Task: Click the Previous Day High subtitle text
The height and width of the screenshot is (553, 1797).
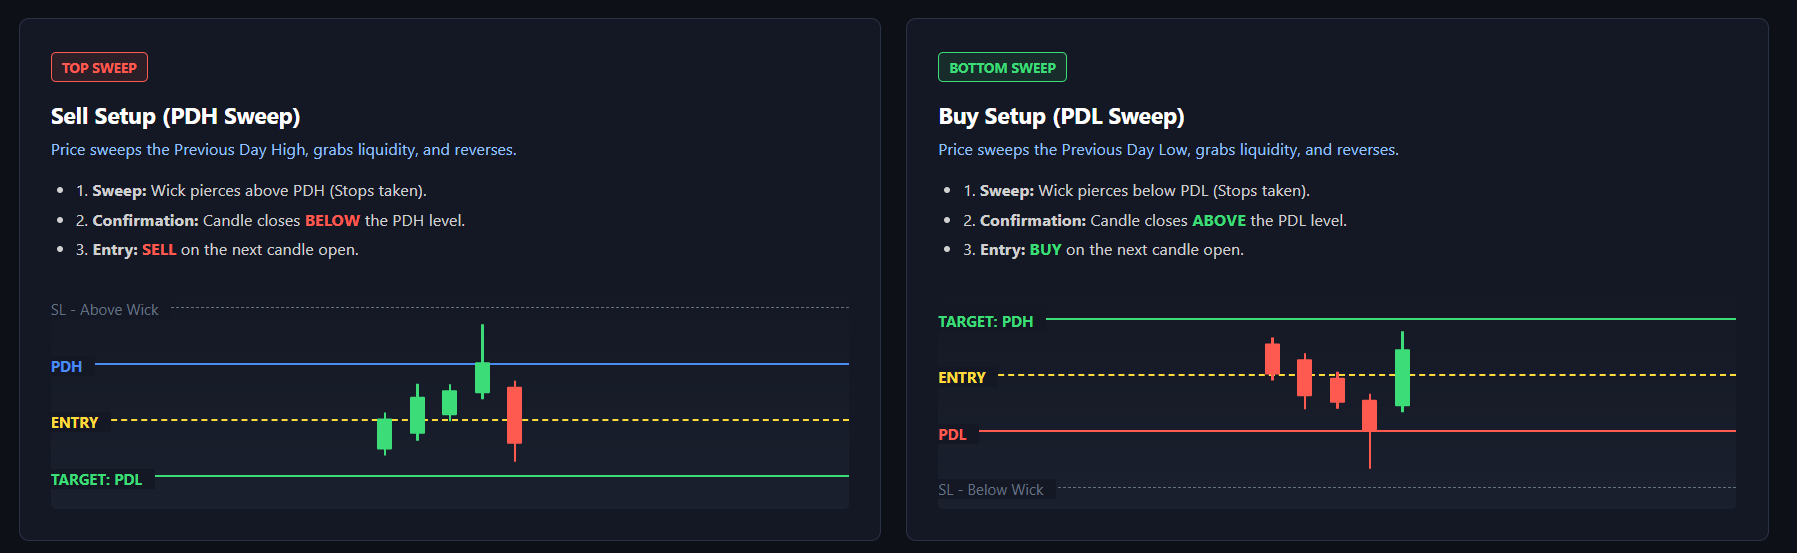Action: pyautogui.click(x=283, y=150)
